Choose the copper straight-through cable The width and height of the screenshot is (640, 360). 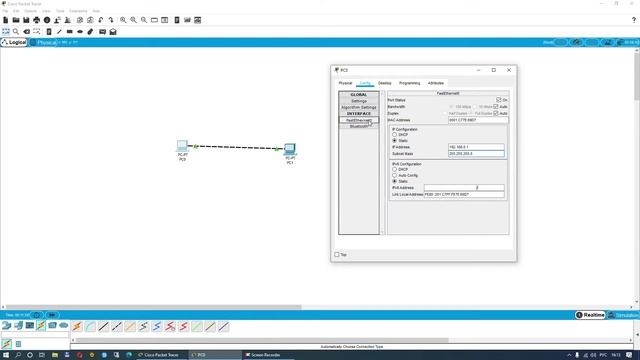tap(104, 326)
